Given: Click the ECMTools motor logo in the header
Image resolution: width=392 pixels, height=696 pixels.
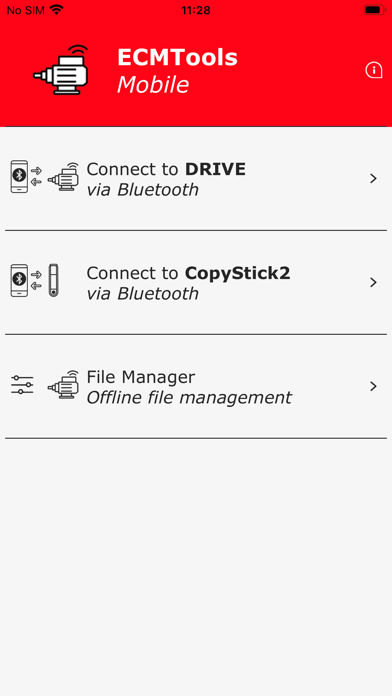Looking at the screenshot, I should pyautogui.click(x=61, y=70).
